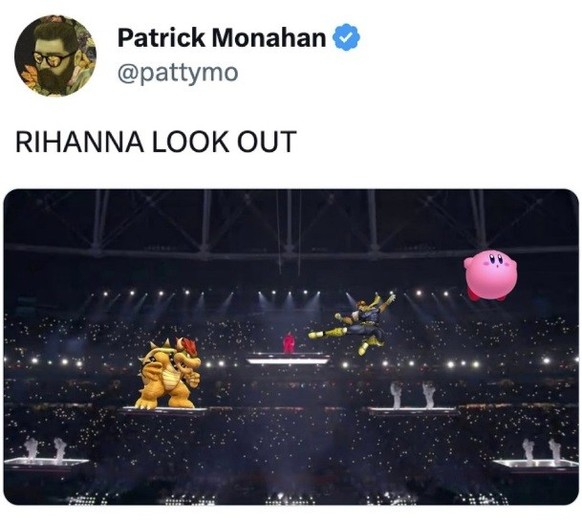
Task: Click the pink Kirby character
Action: [490, 275]
